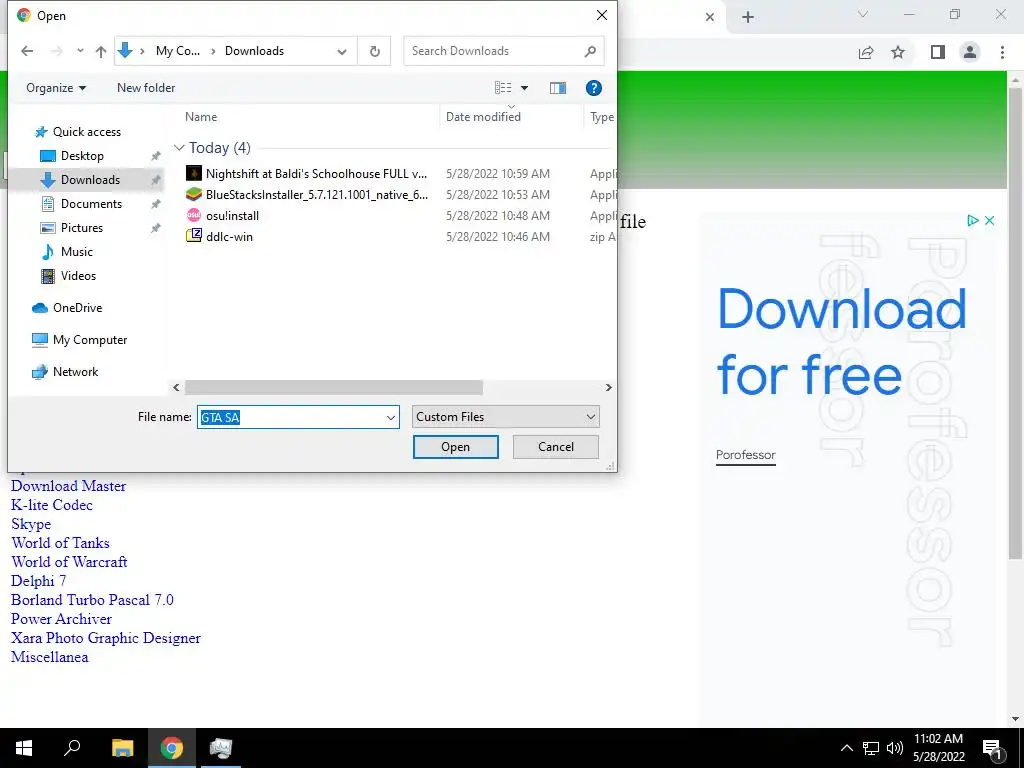The height and width of the screenshot is (768, 1024).
Task: Open the view options dropdown arrow
Action: tap(524, 88)
